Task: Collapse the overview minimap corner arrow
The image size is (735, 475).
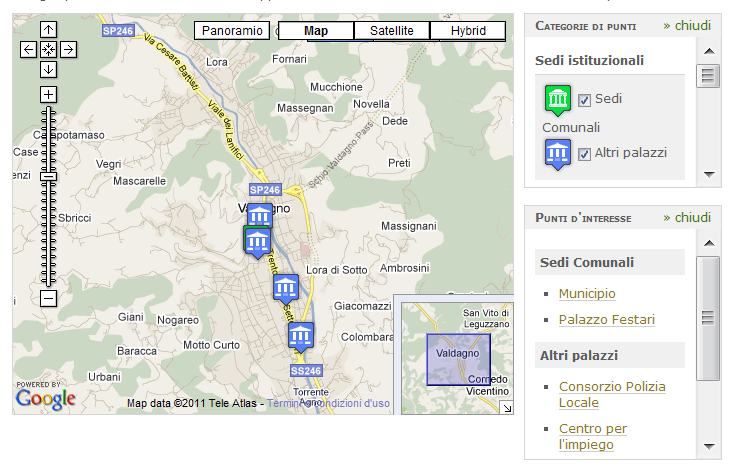Action: tap(506, 407)
